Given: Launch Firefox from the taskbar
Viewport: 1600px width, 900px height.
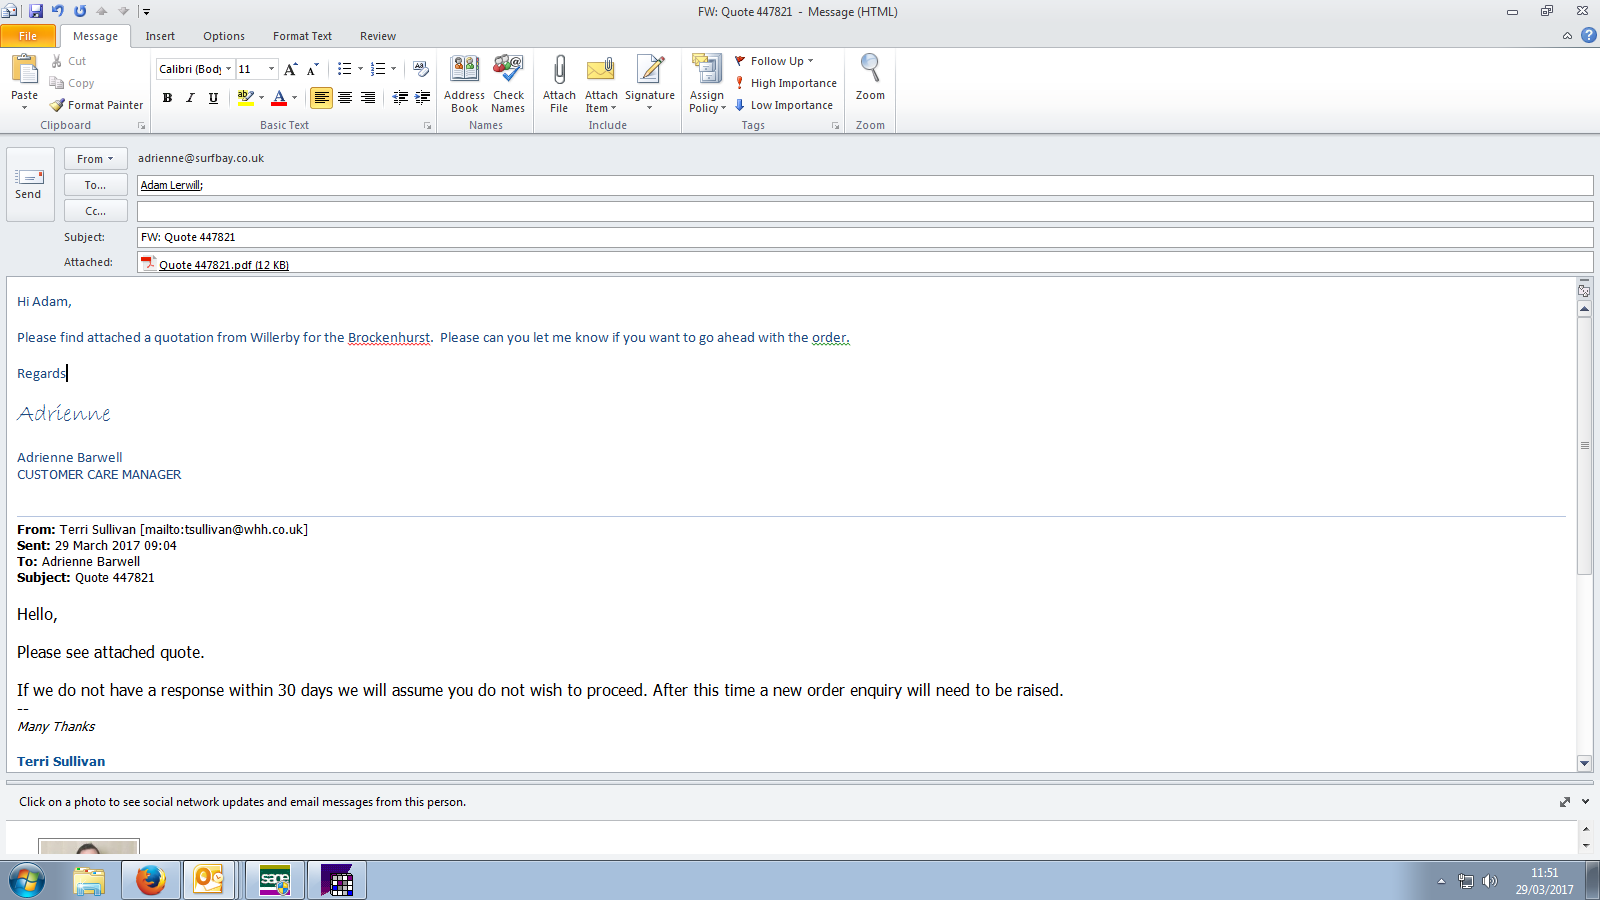Looking at the screenshot, I should (151, 880).
